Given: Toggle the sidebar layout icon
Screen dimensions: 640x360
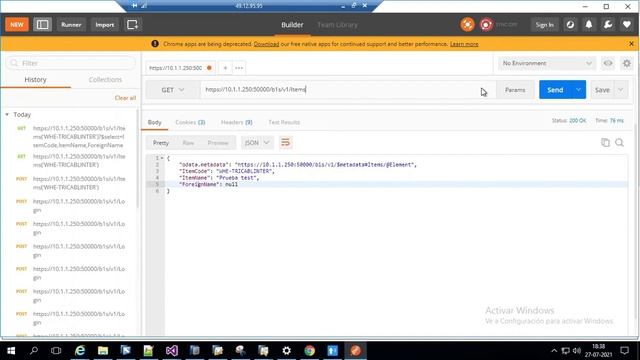Looking at the screenshot, I should coord(42,24).
